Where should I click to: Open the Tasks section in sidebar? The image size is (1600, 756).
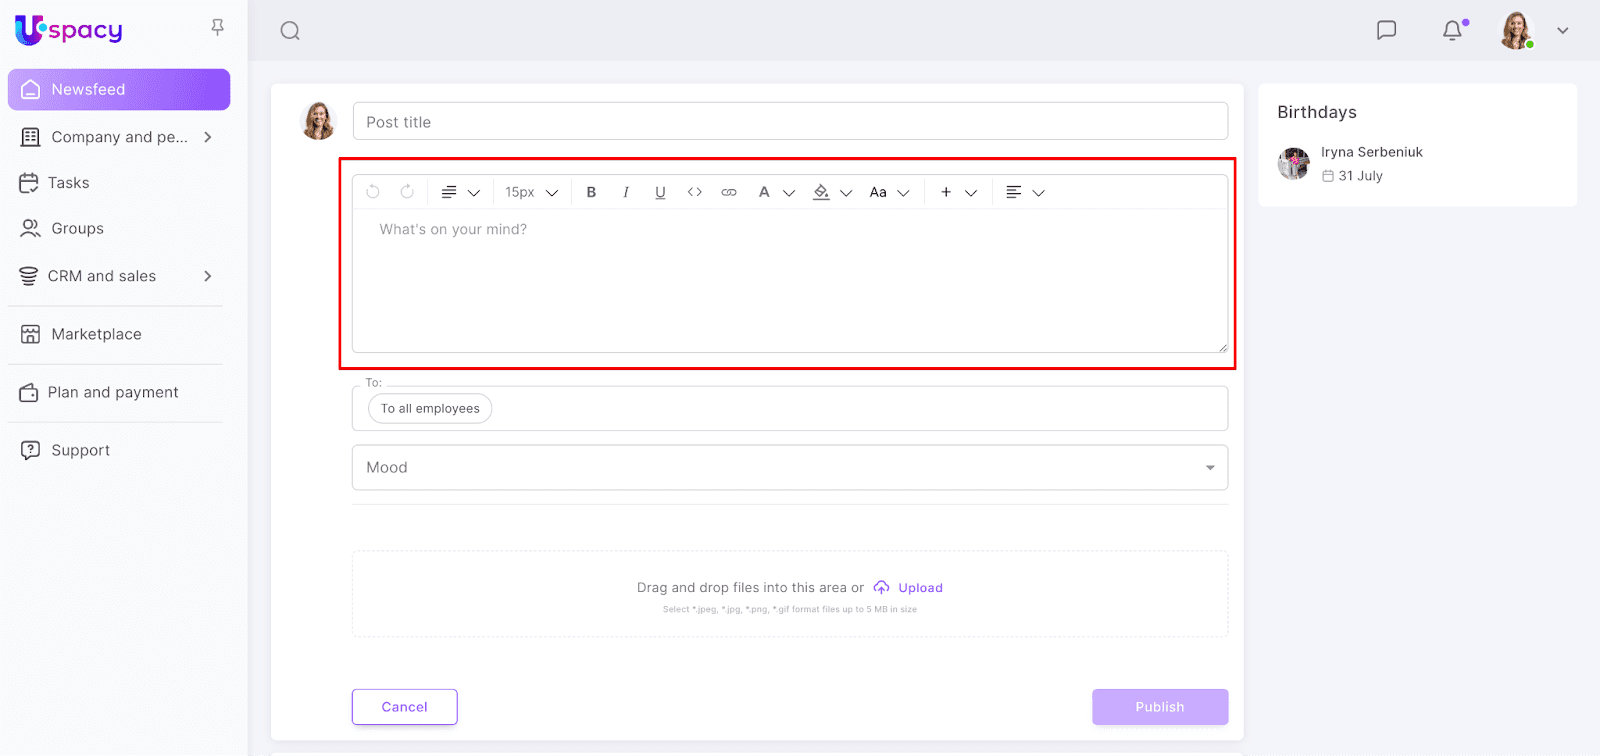pos(68,183)
